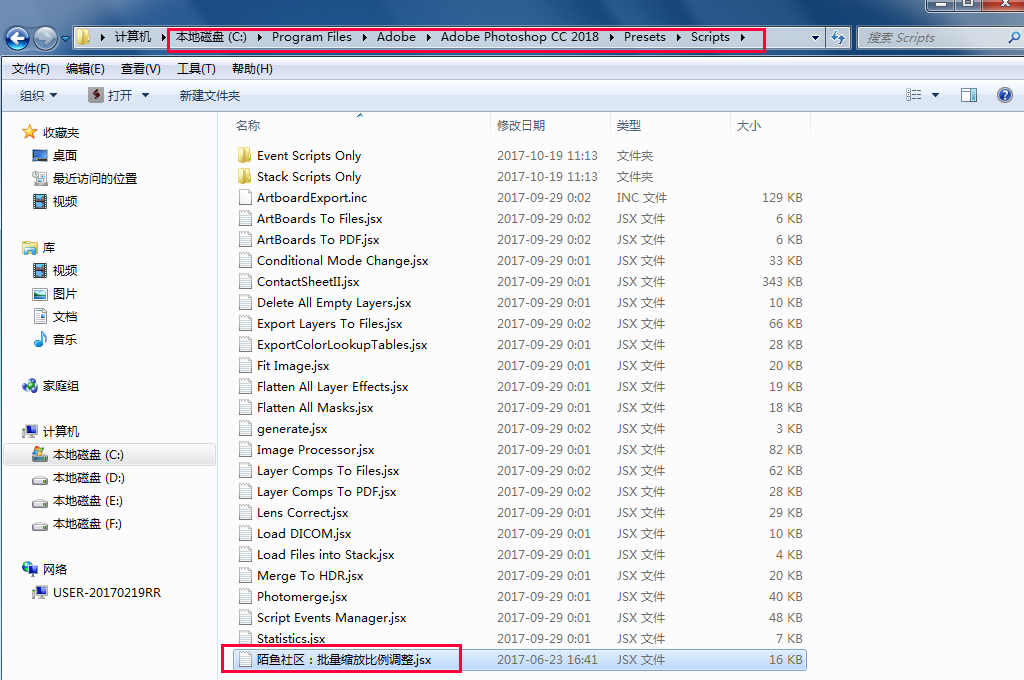Viewport: 1024px width, 680px height.
Task: Select 库 in the navigation pane
Action: coord(49,248)
